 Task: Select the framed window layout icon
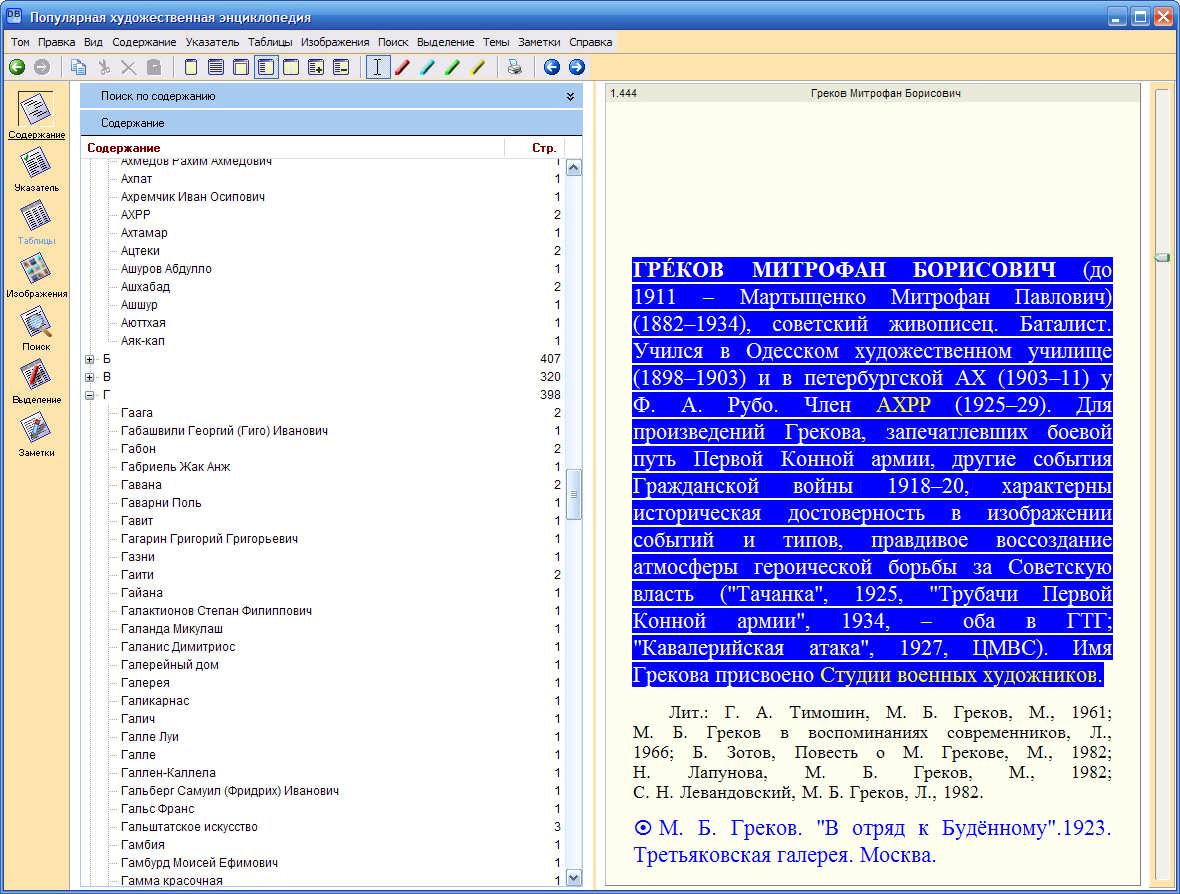coord(241,67)
